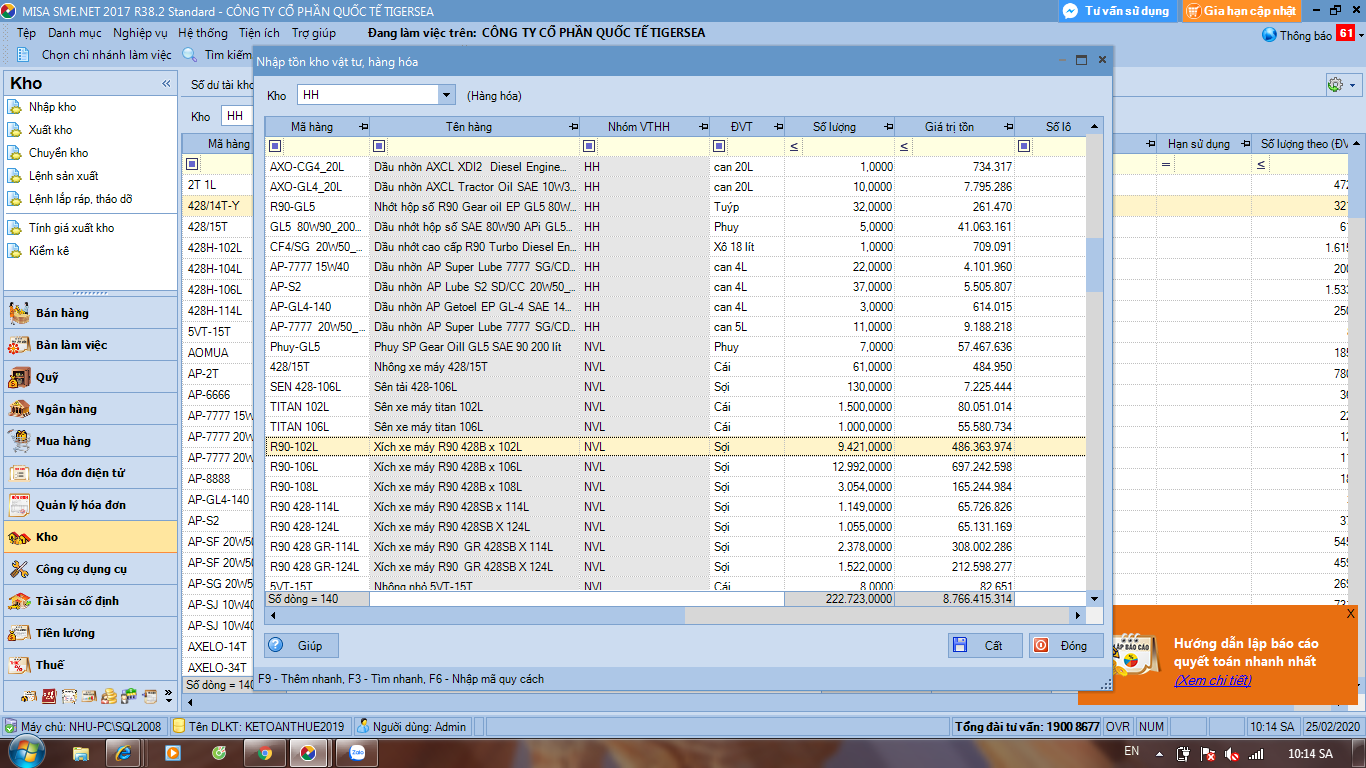Image resolution: width=1366 pixels, height=768 pixels.
Task: Click the Thuế tax icon in sidebar
Action: (19, 665)
